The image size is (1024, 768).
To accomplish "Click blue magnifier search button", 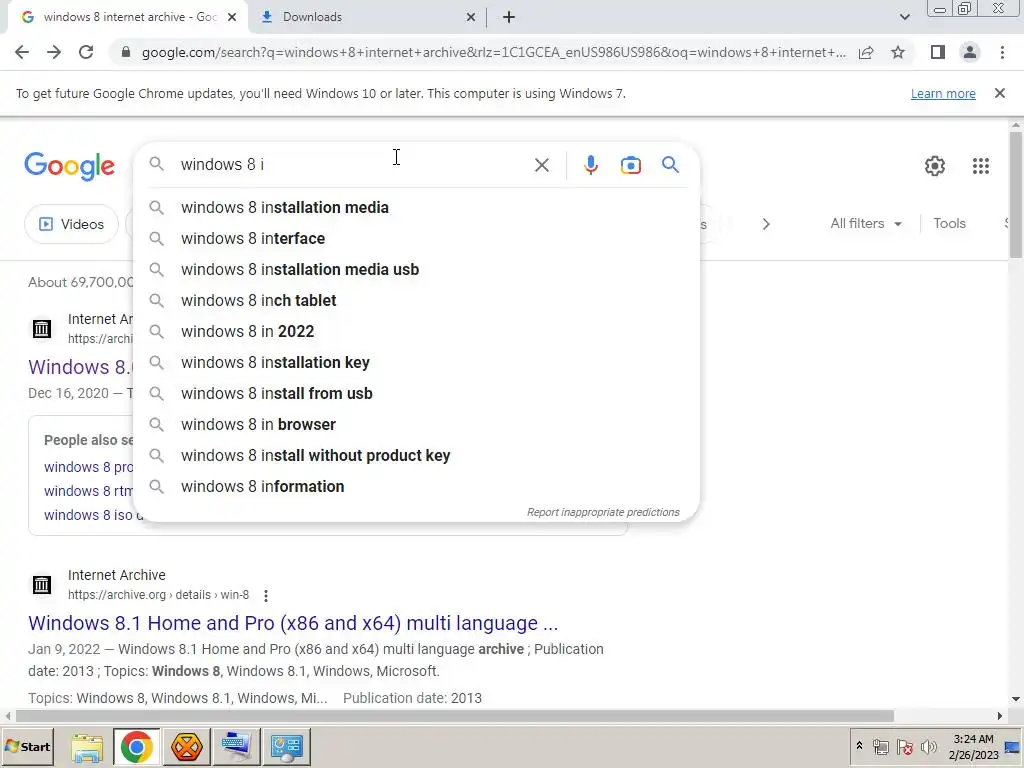I will [x=670, y=165].
